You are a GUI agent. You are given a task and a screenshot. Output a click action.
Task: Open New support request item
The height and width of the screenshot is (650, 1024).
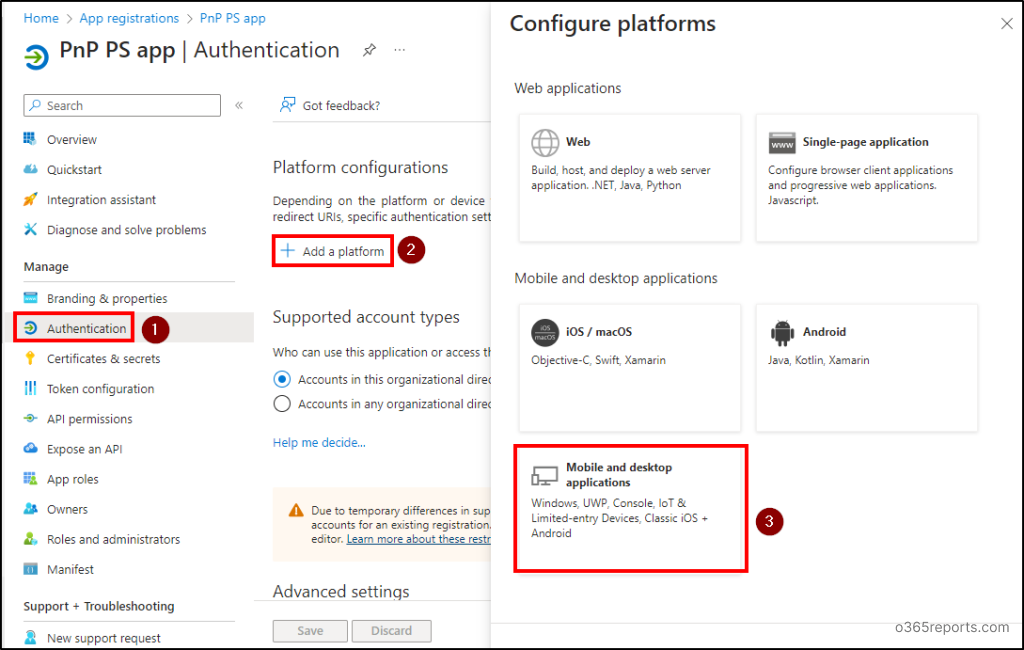(104, 638)
